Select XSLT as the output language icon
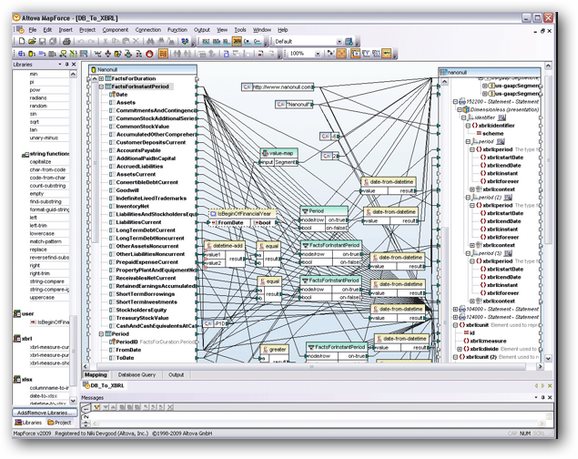 coord(206,41)
